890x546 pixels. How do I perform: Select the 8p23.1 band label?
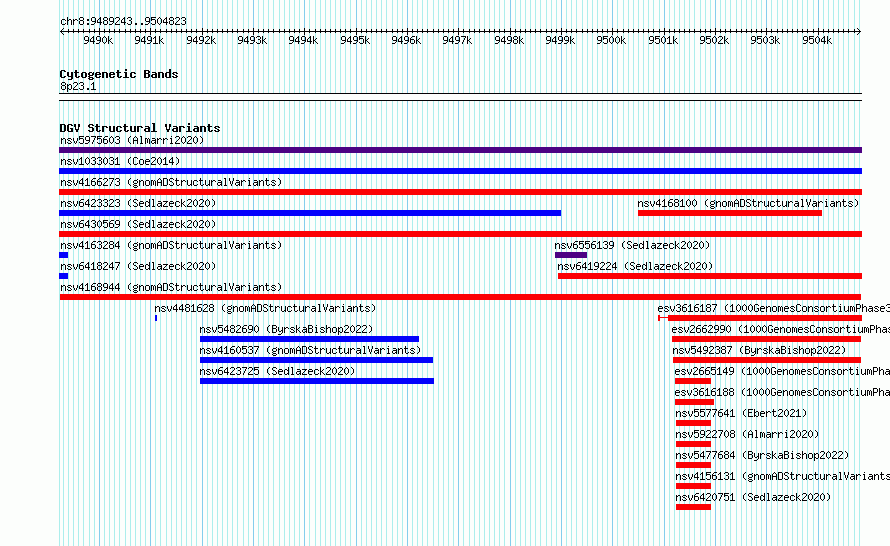pyautogui.click(x=78, y=86)
